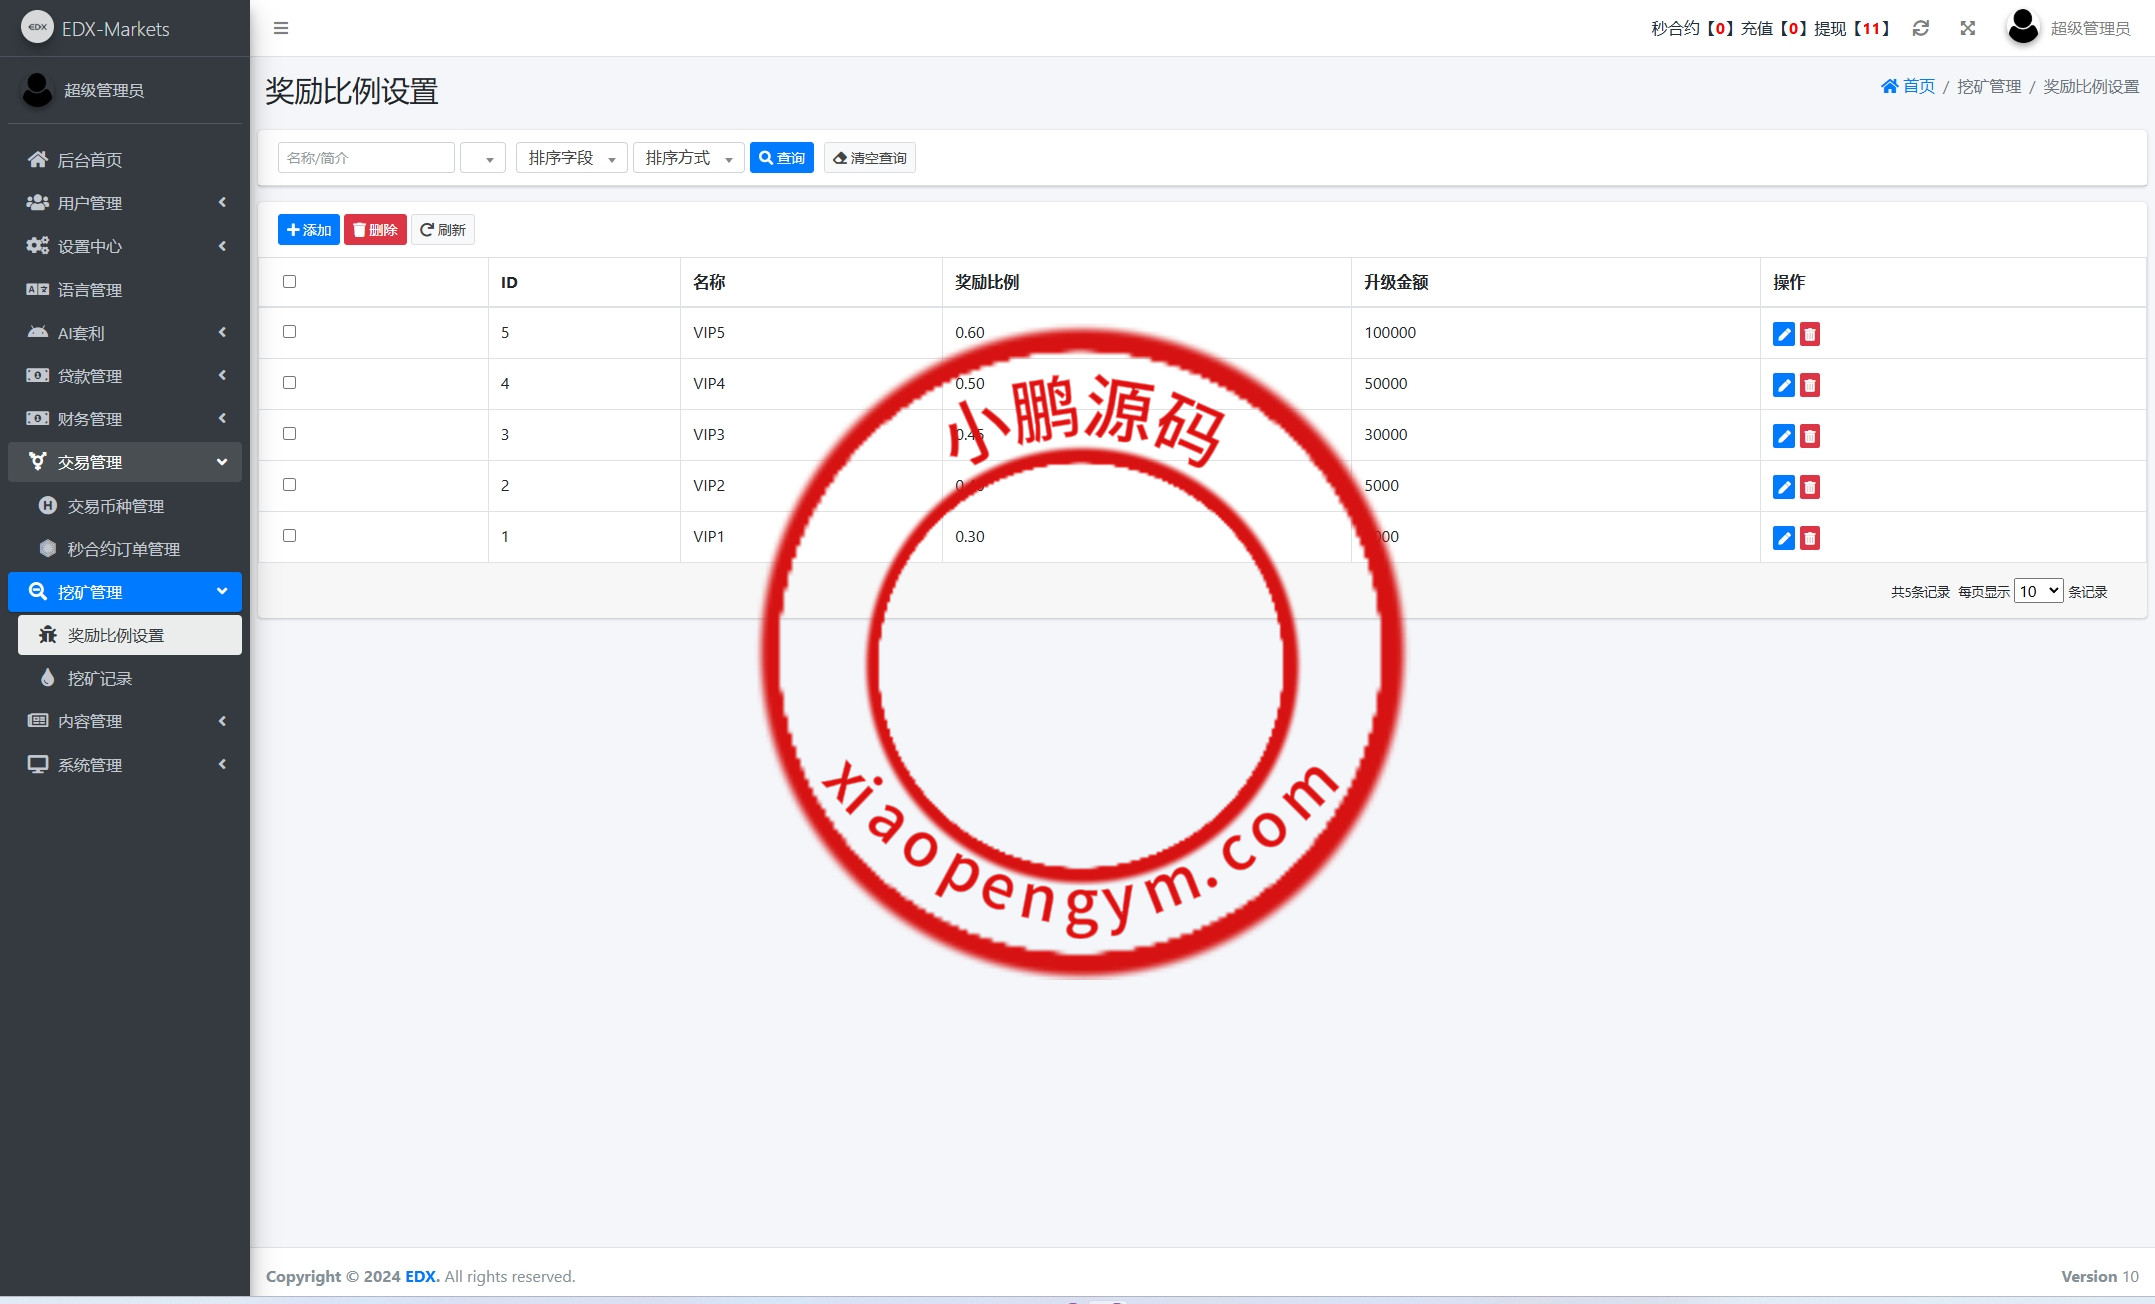This screenshot has height=1304, width=2155.
Task: Click red trash icon for VIP1 row
Action: [x=1809, y=538]
